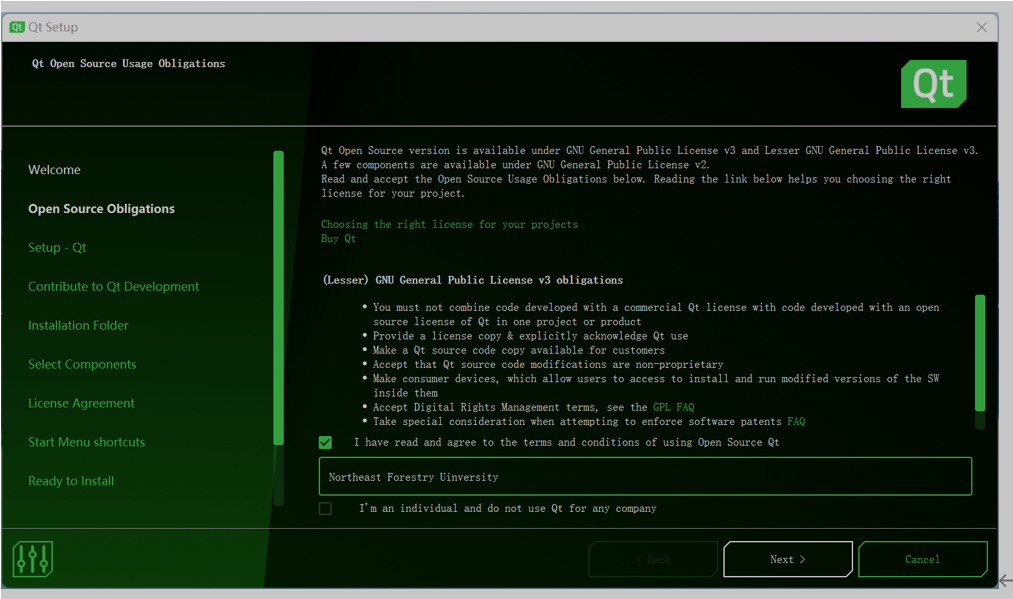The width and height of the screenshot is (1013, 599).
Task: Click the Next button
Action: click(x=788, y=559)
